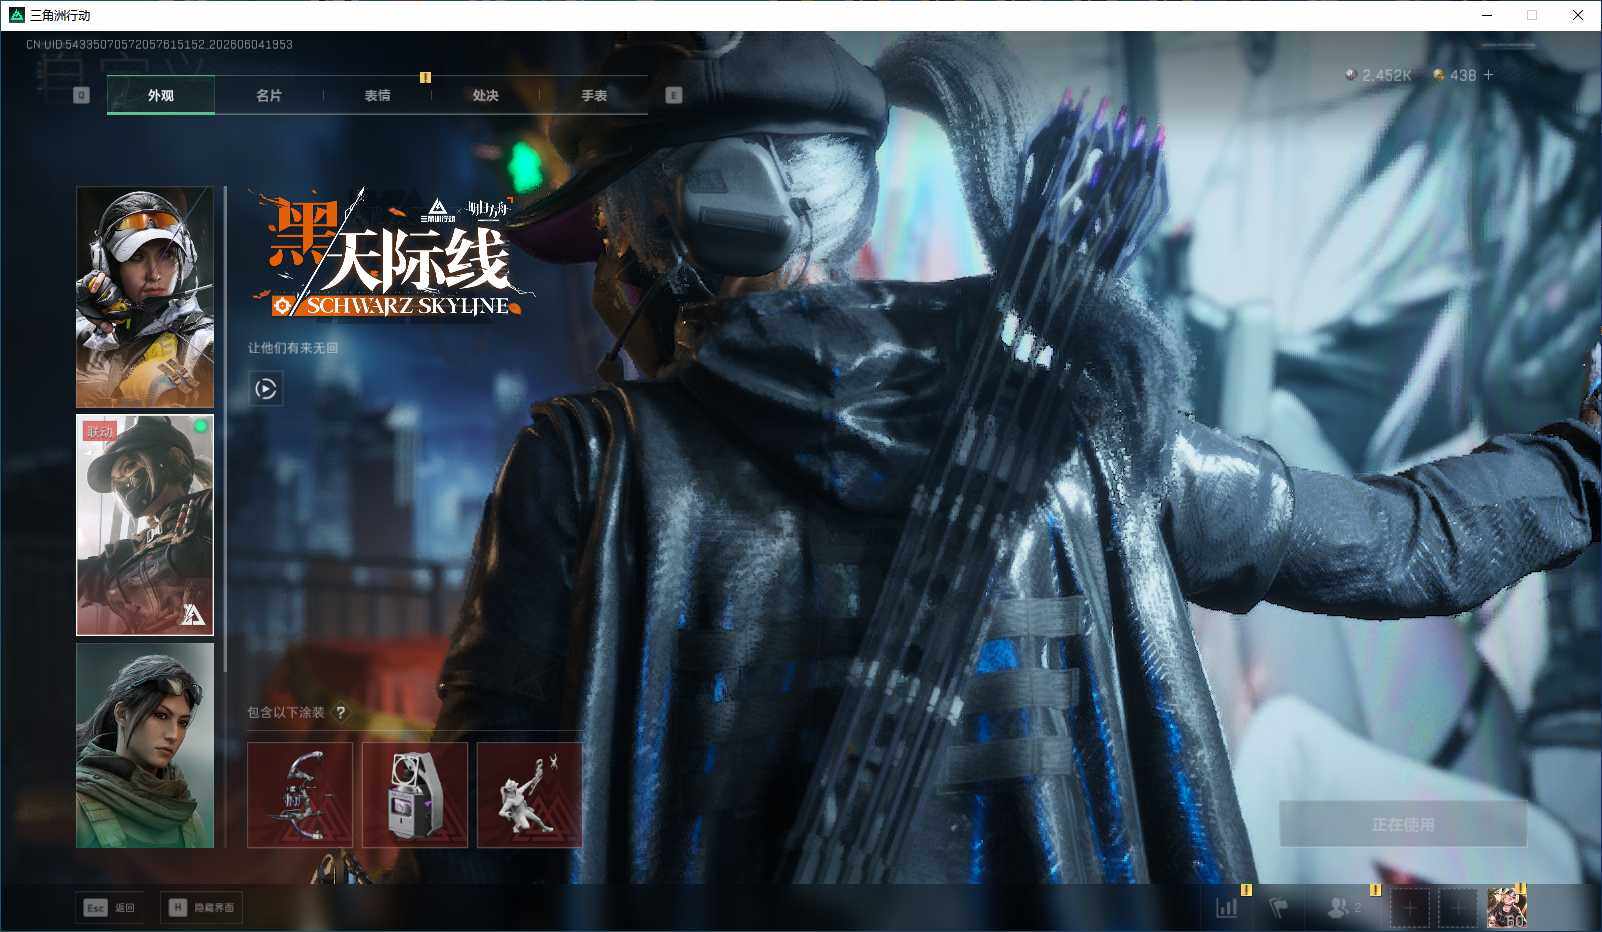View the bow weapon skin item

[300, 795]
